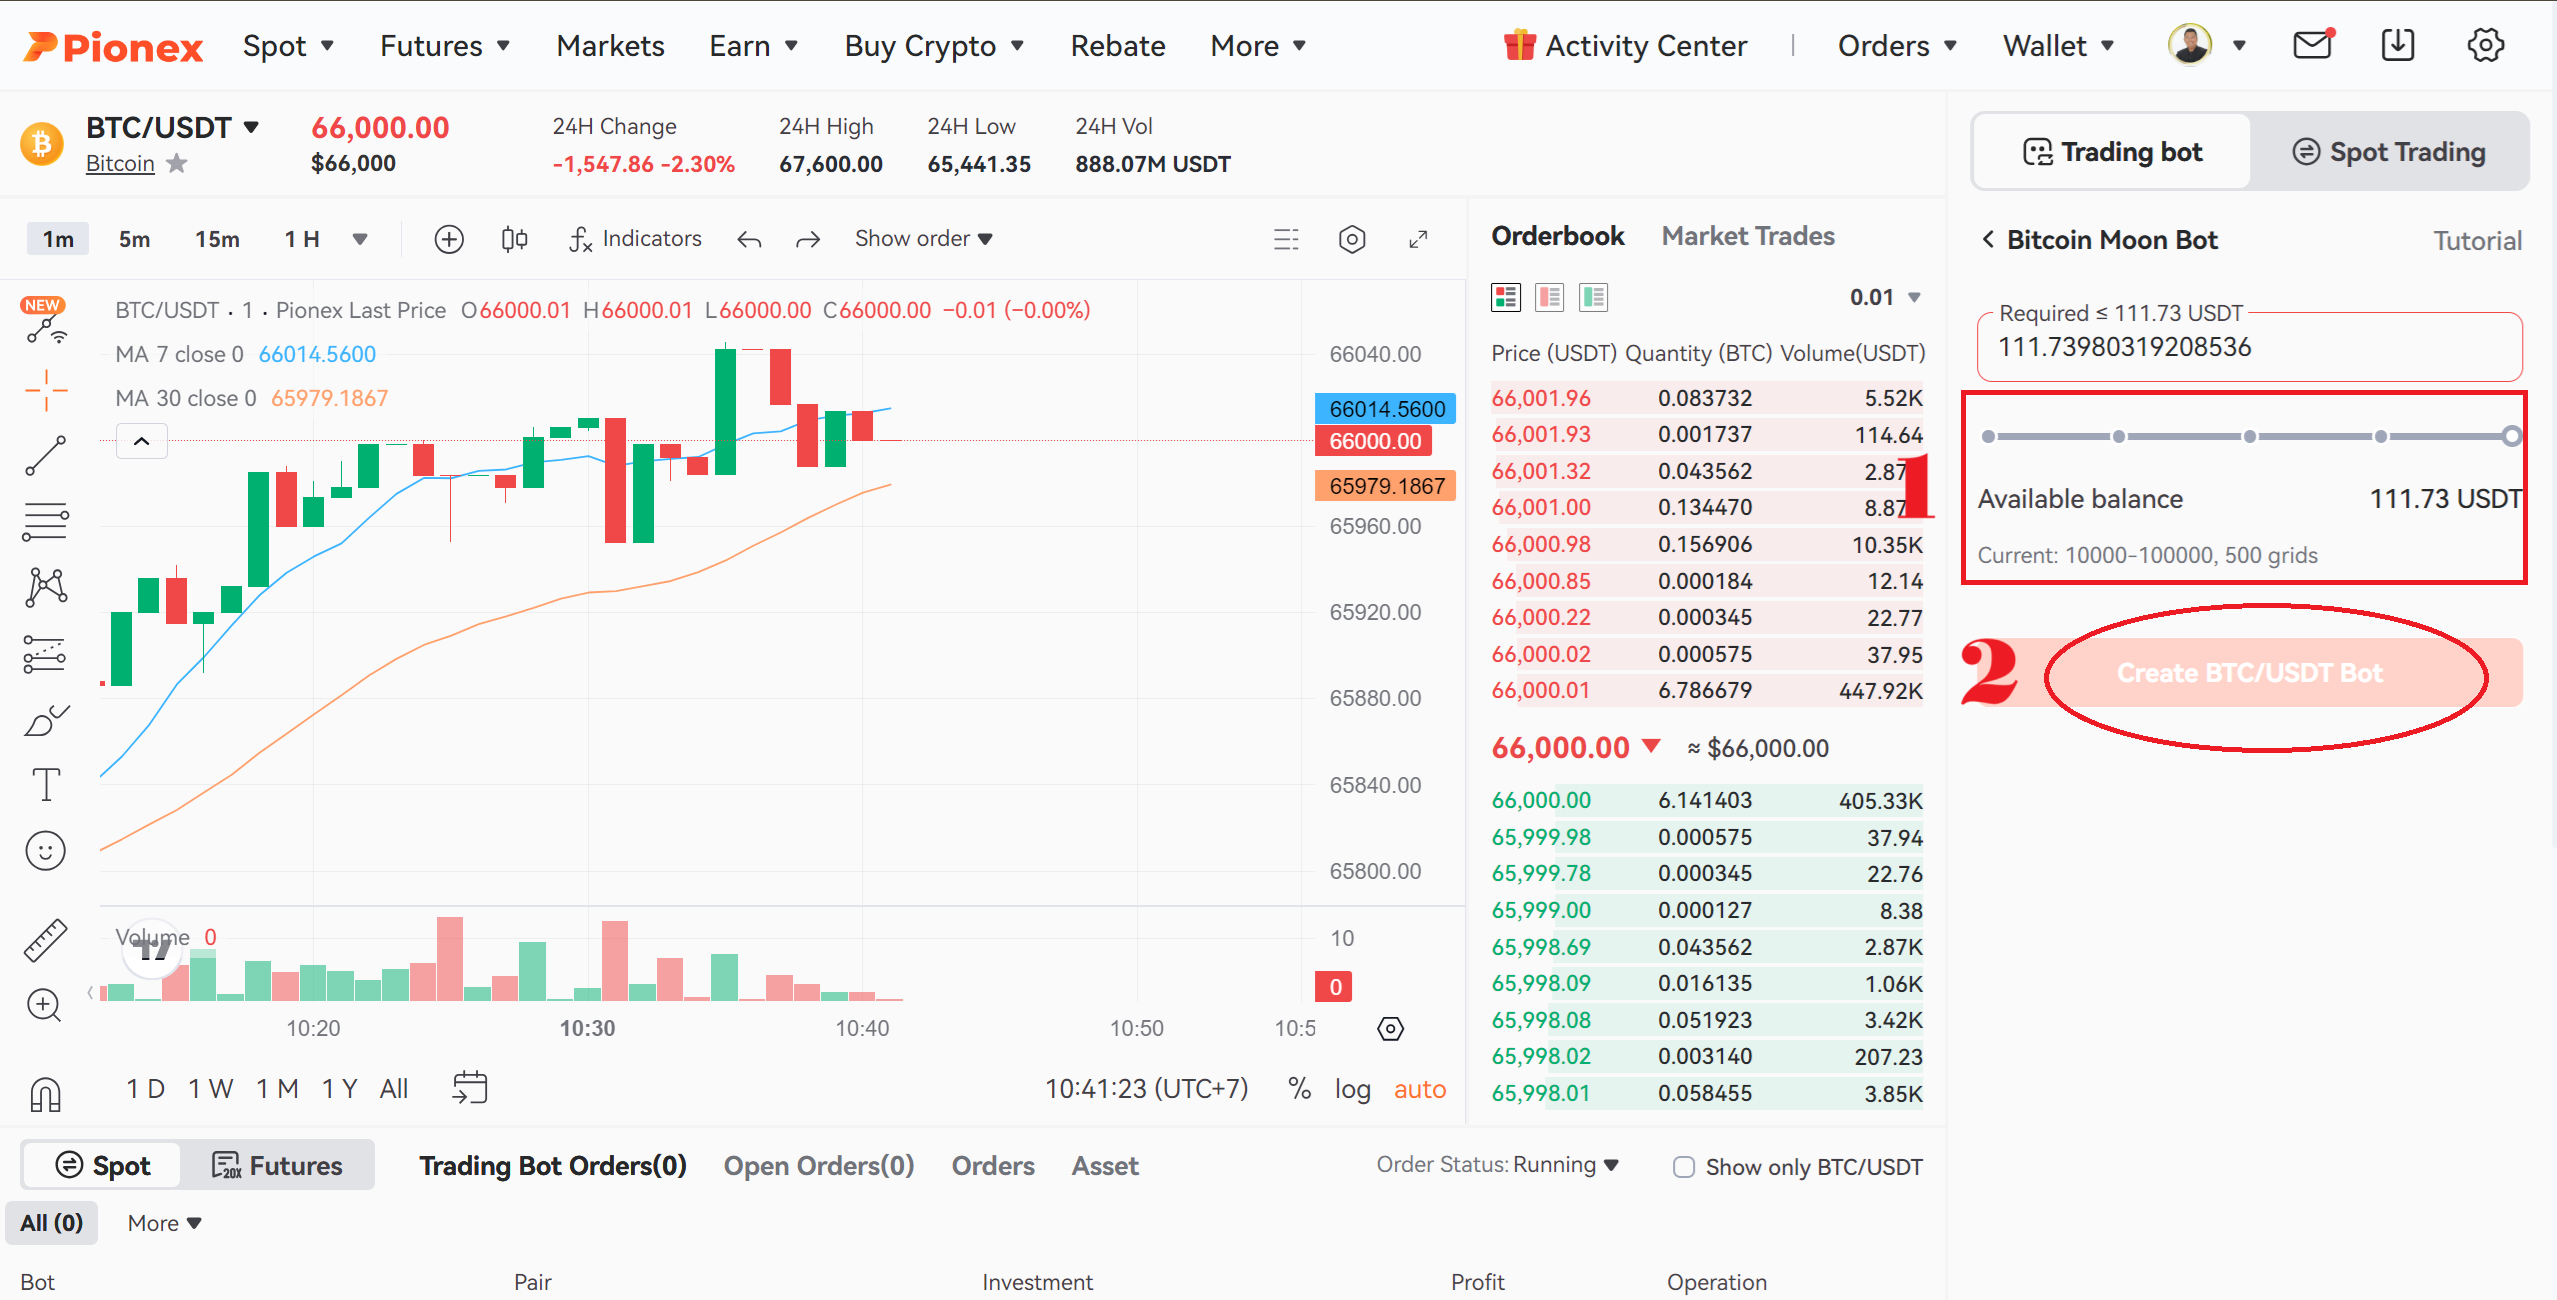Screen dimensions: 2557x1300
Task: Open the download app icon
Action: 2398,45
